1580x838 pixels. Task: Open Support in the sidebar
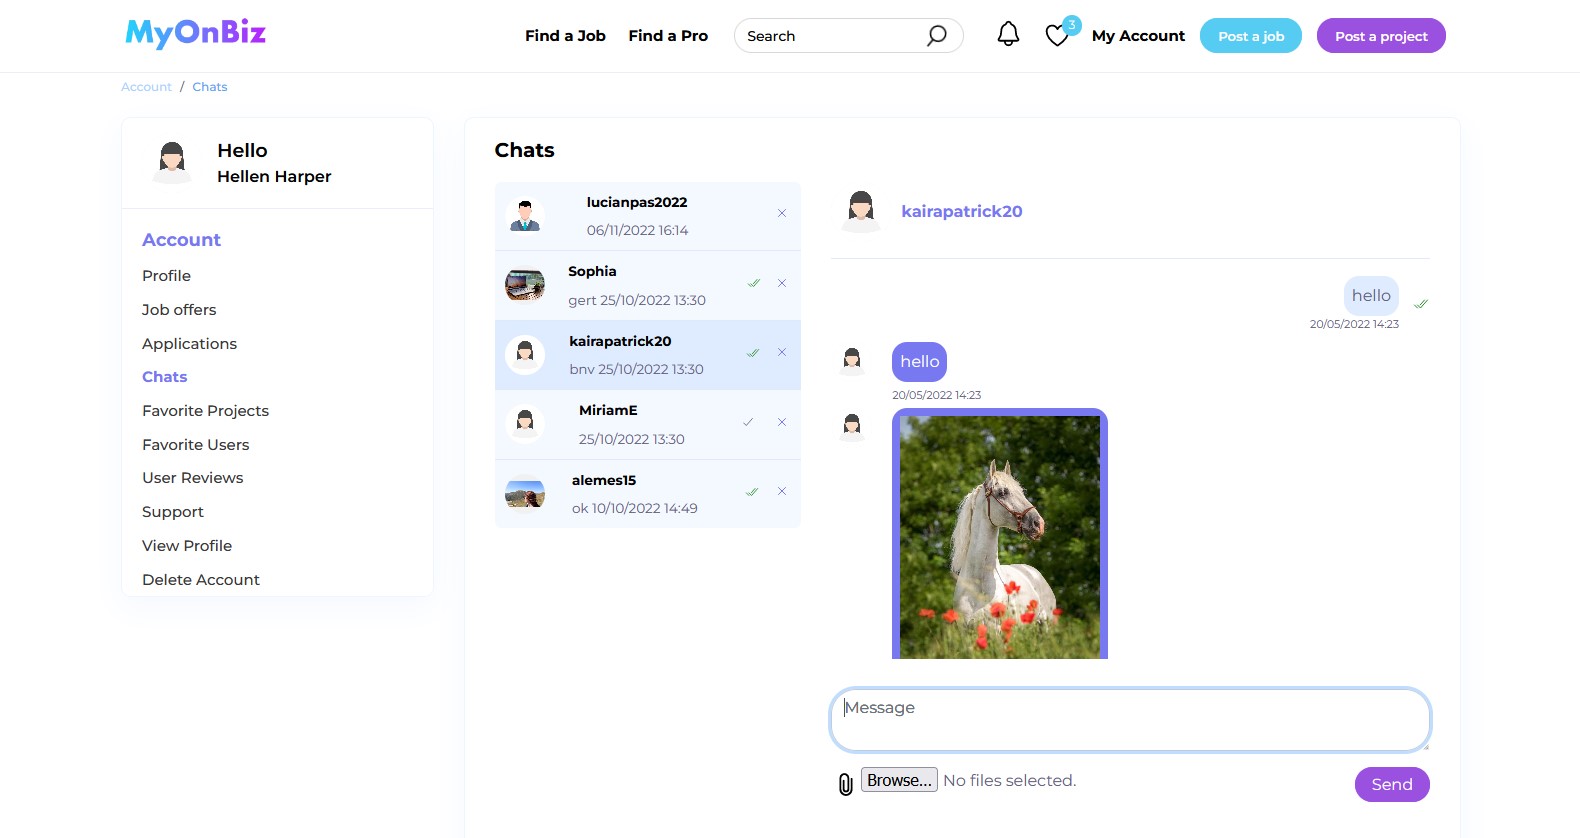172,512
